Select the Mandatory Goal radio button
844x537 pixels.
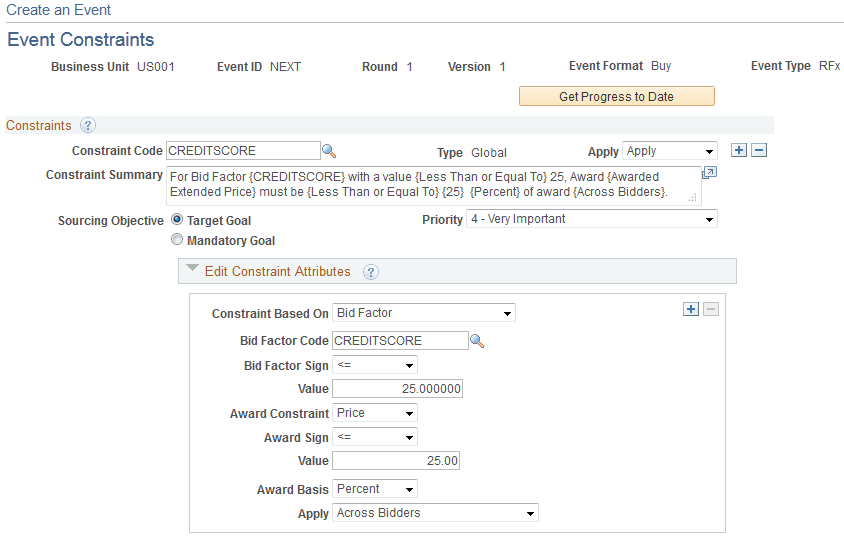(x=177, y=239)
